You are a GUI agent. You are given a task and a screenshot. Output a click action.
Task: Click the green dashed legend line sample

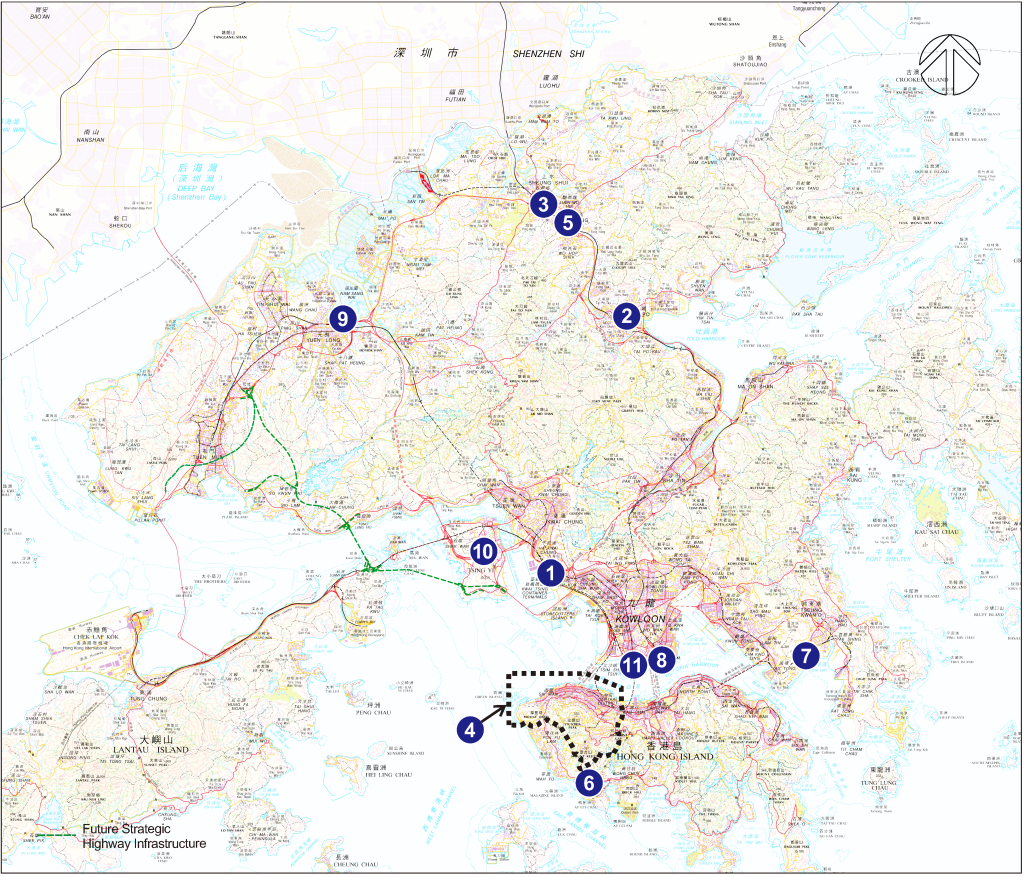(x=53, y=835)
